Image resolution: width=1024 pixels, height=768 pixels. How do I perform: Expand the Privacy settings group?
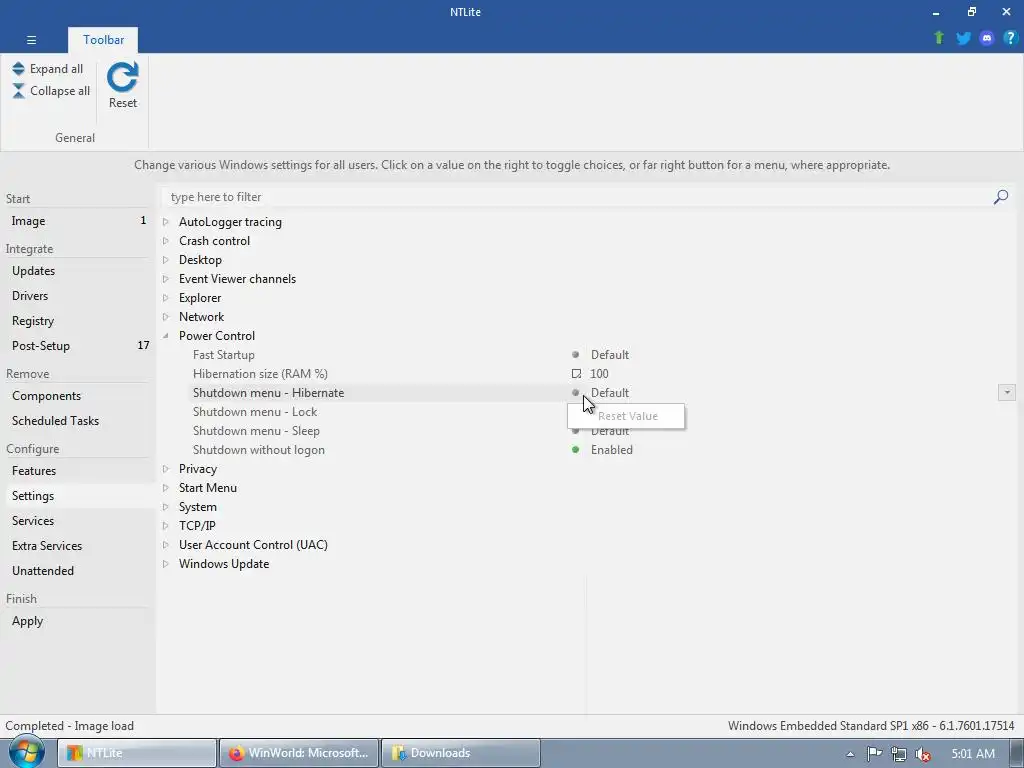[x=166, y=469]
